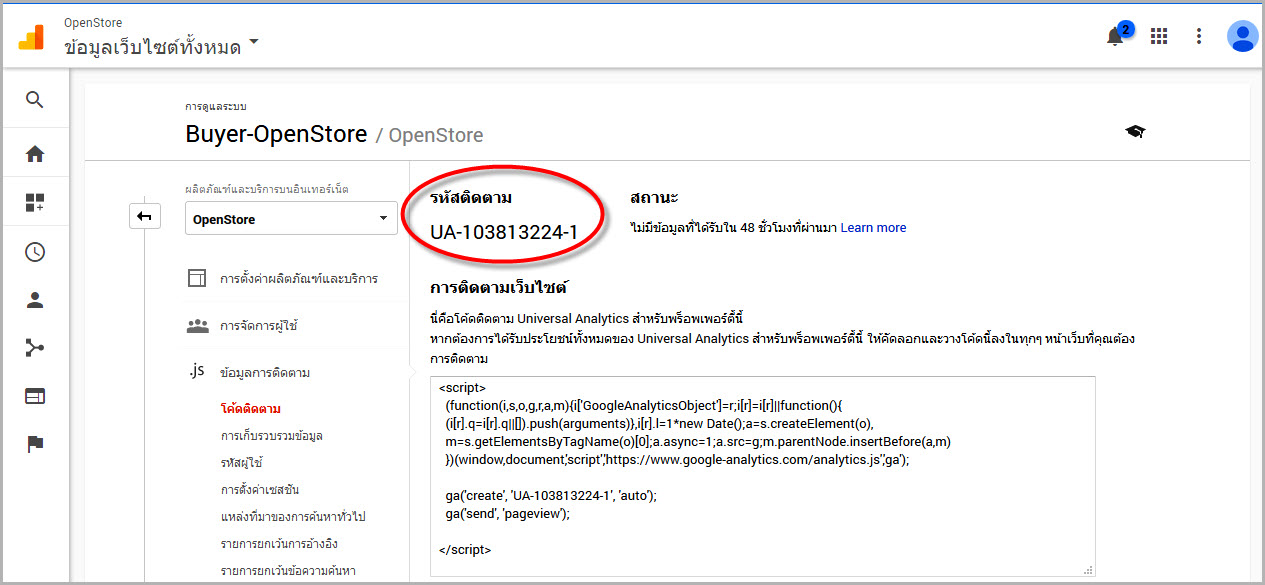Click the code textarea resize handle
The image size is (1265, 585).
[1088, 570]
